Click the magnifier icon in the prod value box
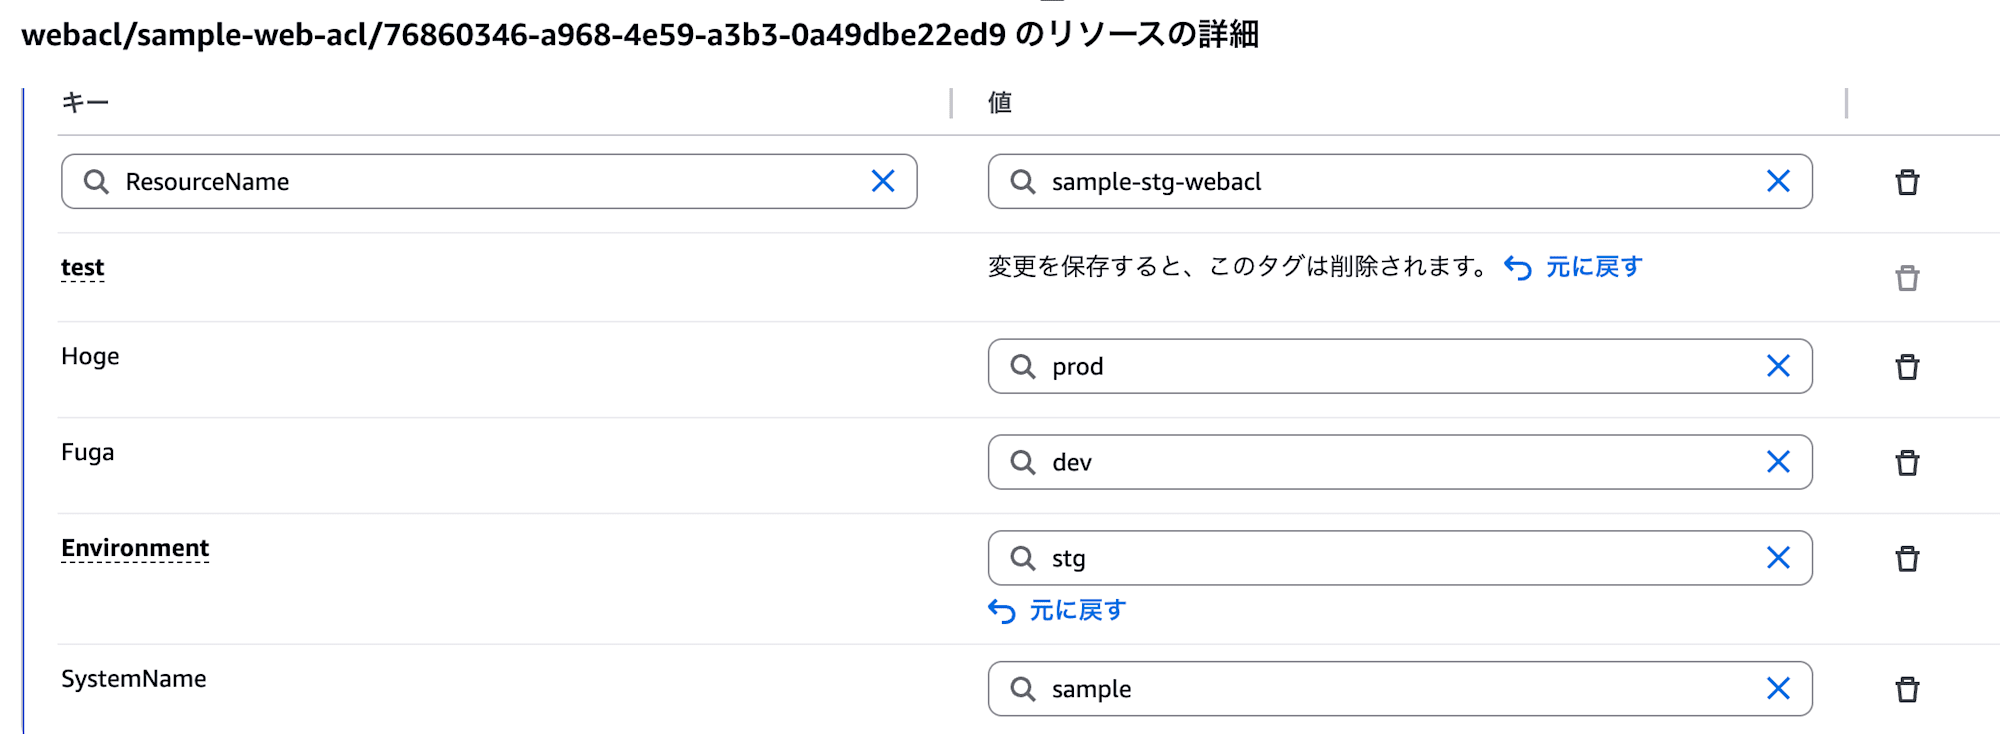This screenshot has width=2000, height=734. click(1023, 366)
